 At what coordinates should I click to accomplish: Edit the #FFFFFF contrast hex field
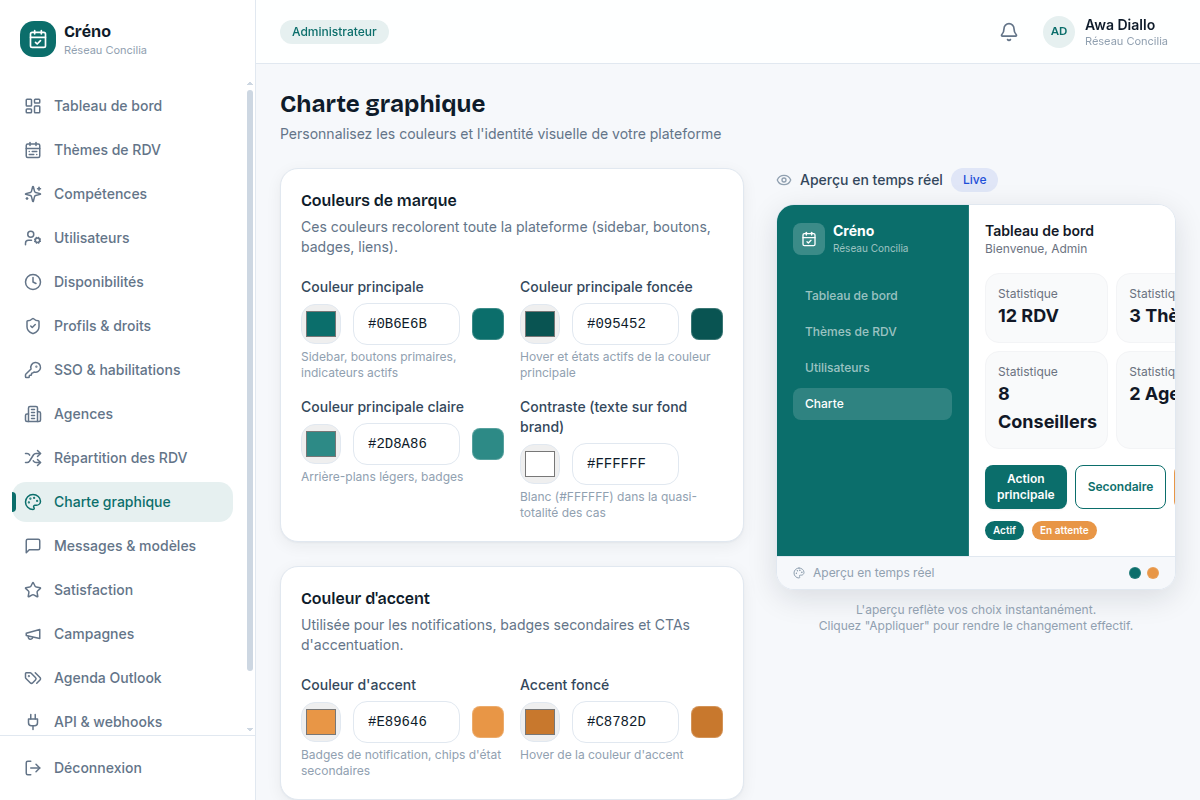pos(625,464)
